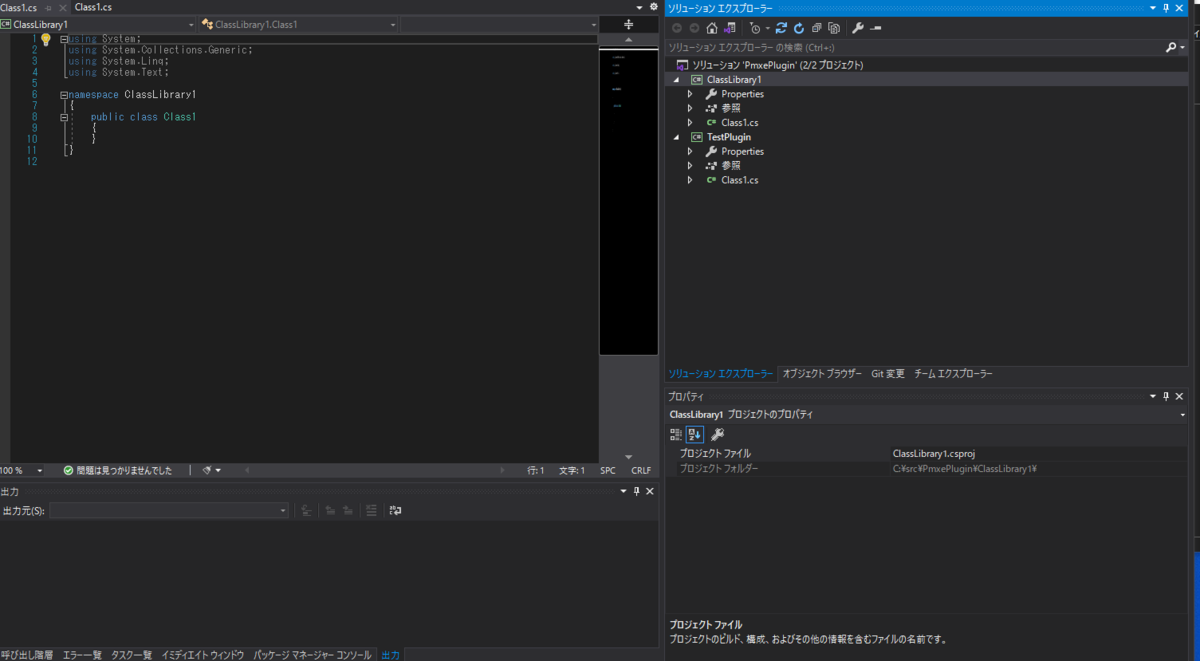Collapse the namespace ClassLibrary1 block
This screenshot has width=1200, height=661.
[64, 95]
